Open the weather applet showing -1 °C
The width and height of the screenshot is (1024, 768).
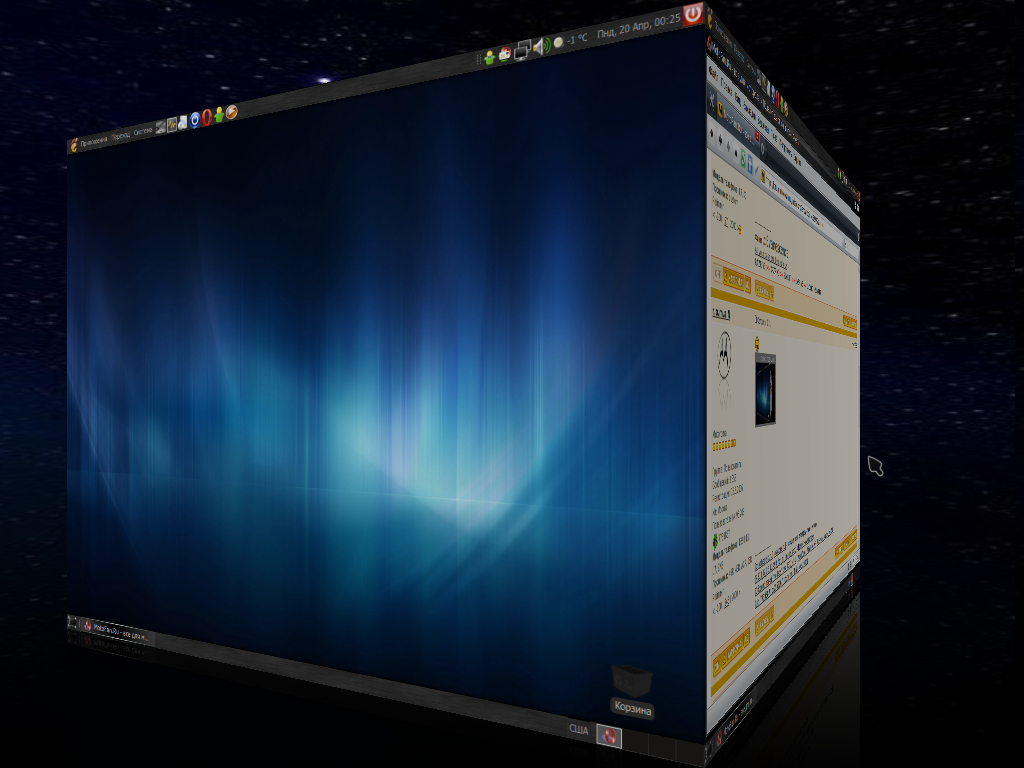point(570,40)
